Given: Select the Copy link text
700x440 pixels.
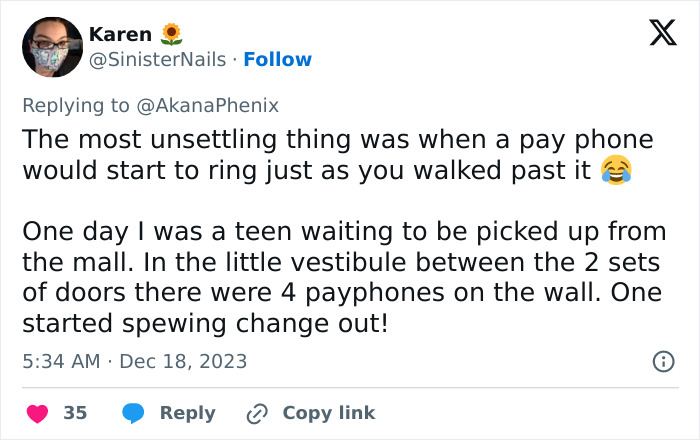Looking at the screenshot, I should [329, 413].
